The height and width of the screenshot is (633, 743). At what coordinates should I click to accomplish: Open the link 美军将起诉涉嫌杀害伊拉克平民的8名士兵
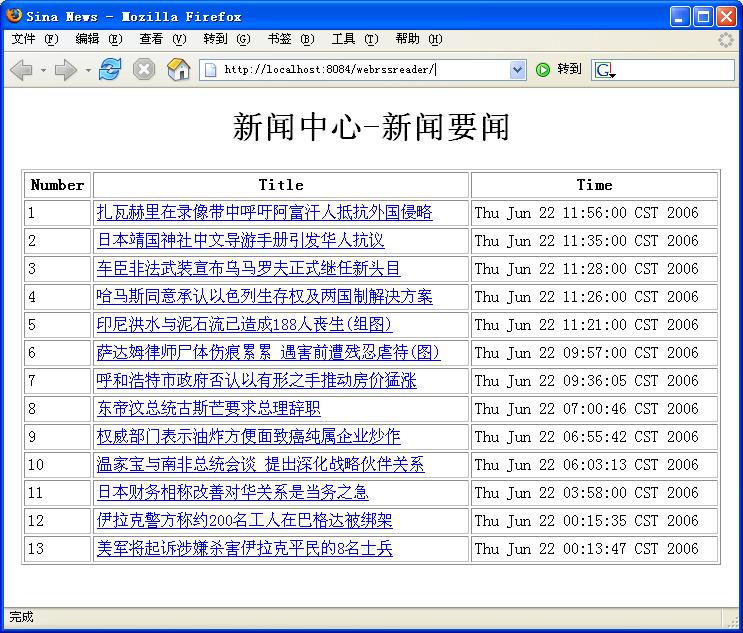245,548
